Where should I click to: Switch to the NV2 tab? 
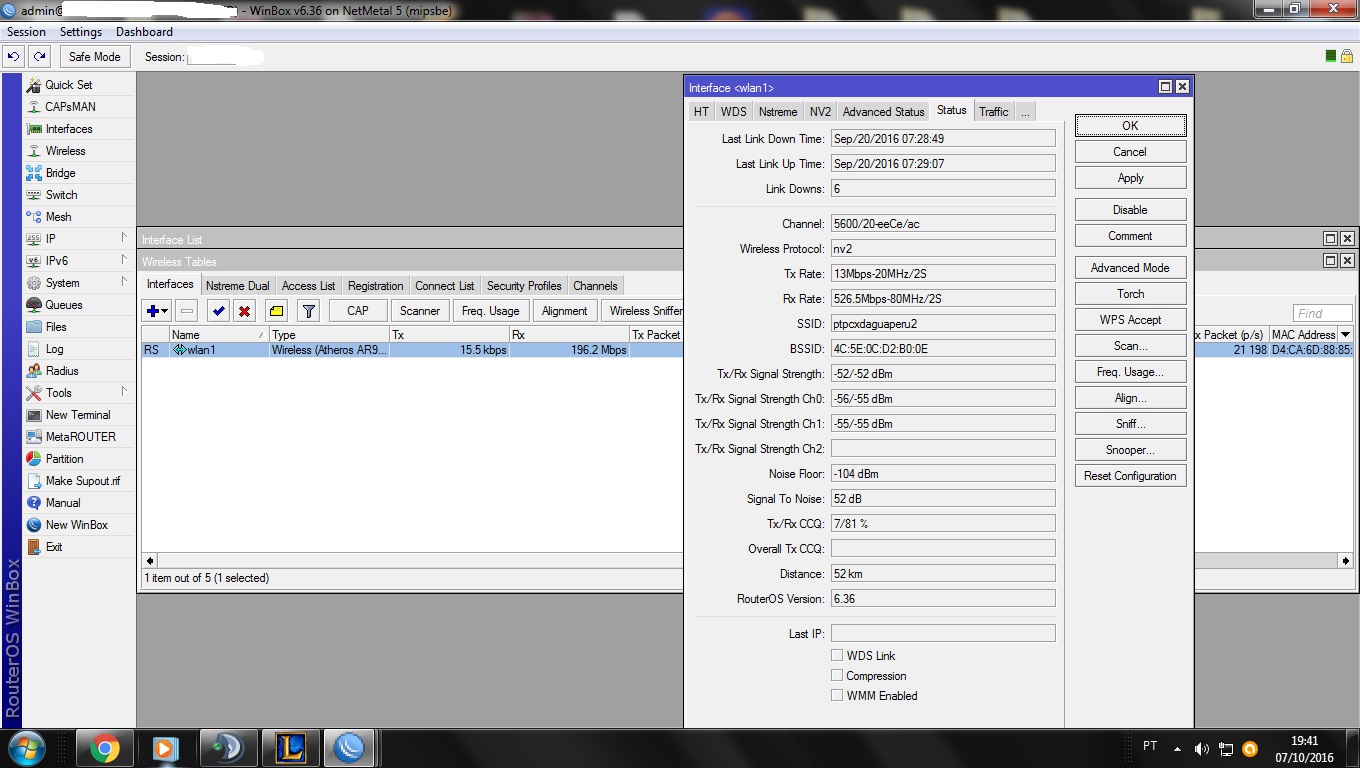820,112
